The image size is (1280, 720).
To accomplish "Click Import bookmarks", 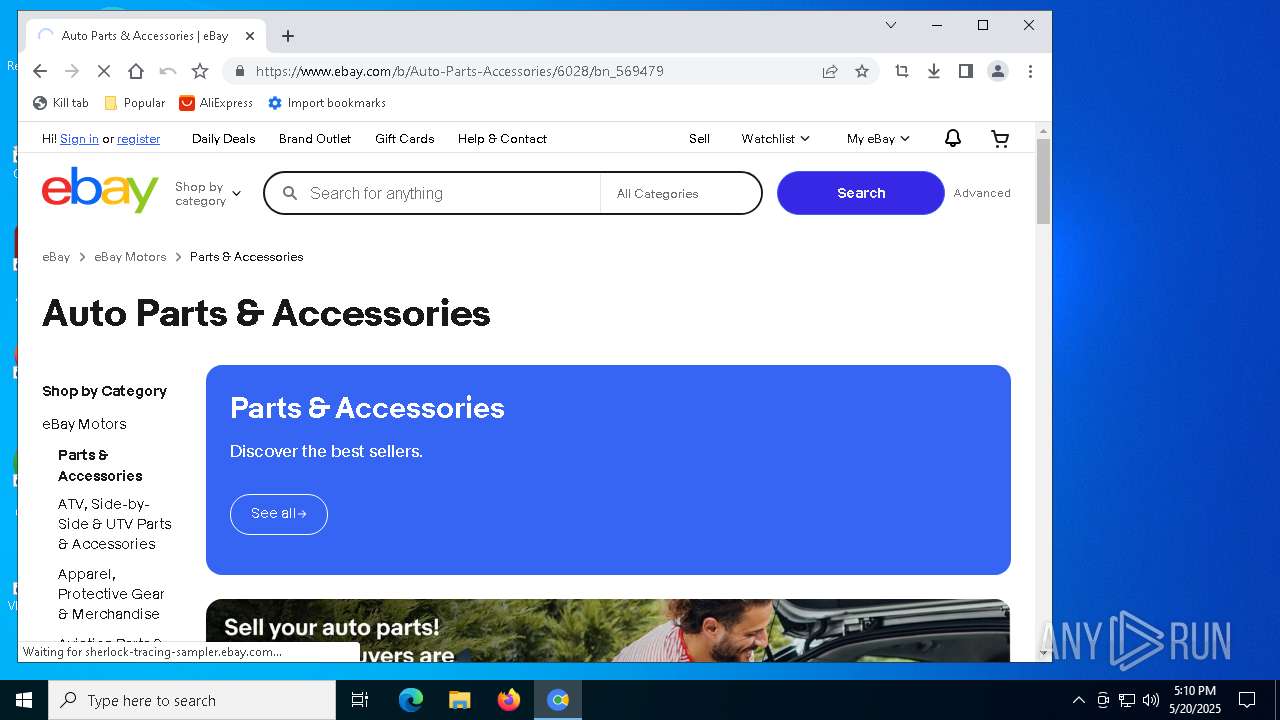I will coord(327,103).
